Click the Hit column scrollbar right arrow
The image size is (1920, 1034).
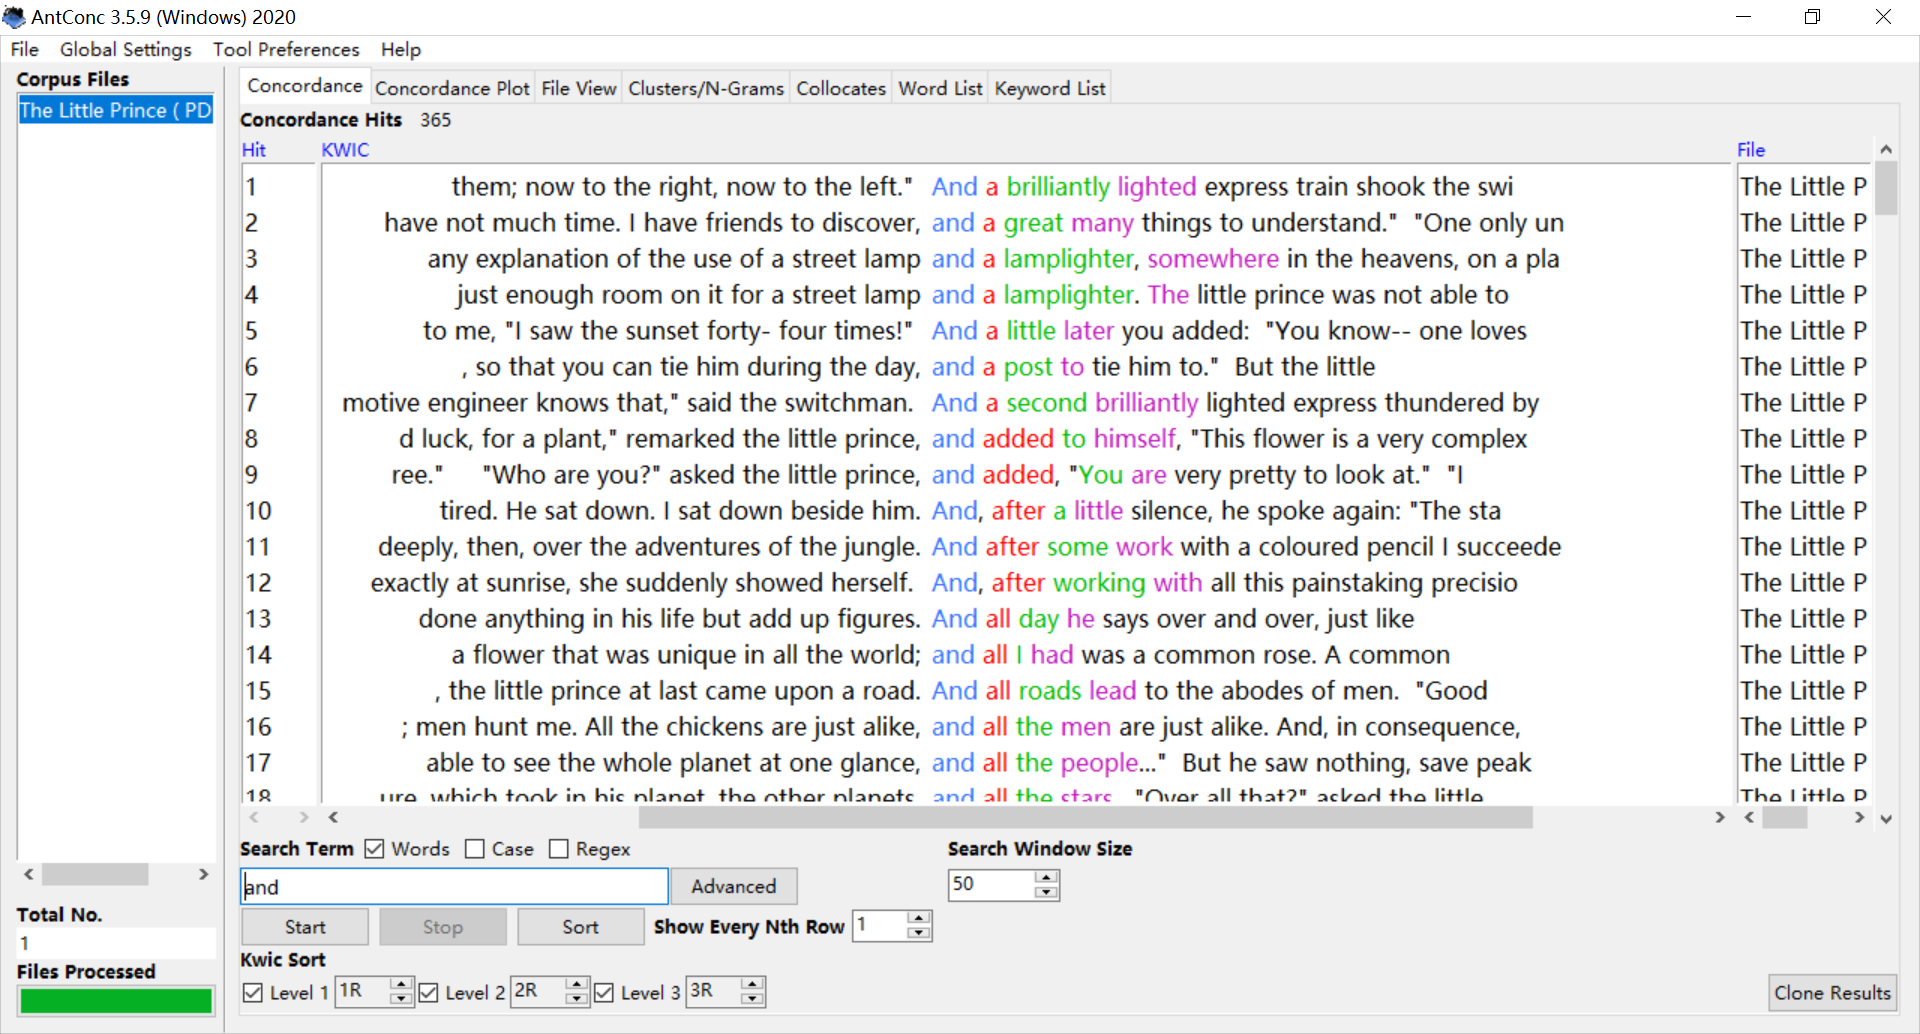303,818
